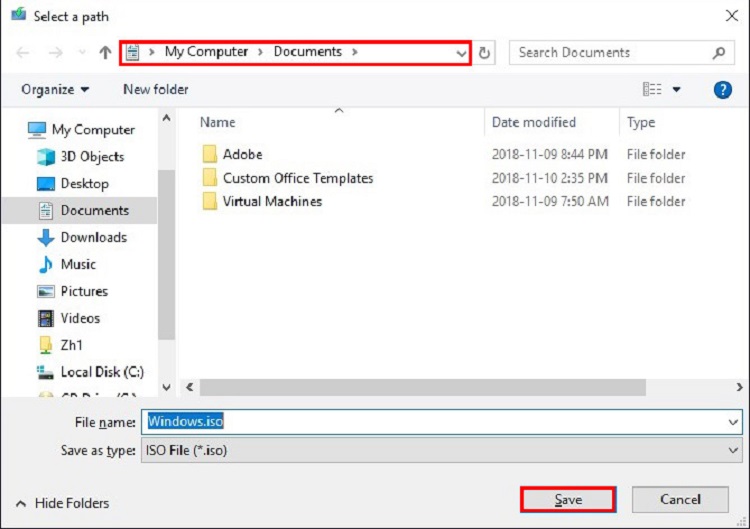This screenshot has height=529, width=750.
Task: Refresh the Documents folder view
Action: point(485,53)
